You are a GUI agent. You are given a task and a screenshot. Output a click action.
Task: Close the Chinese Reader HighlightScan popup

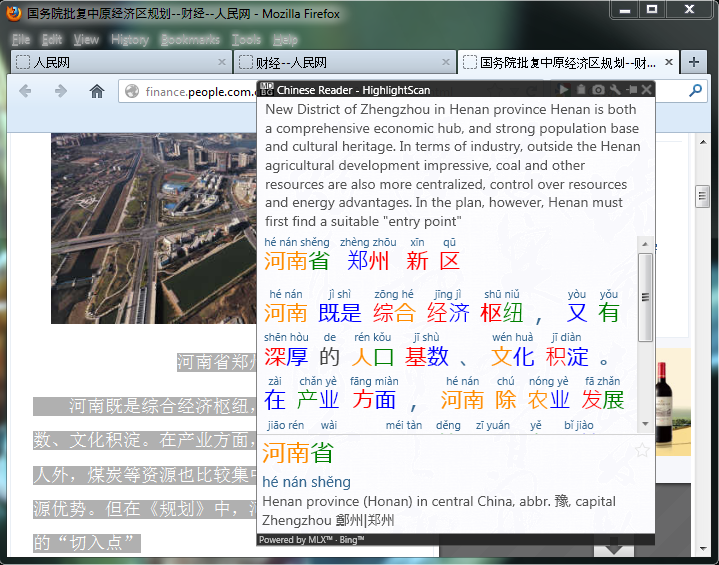coord(647,89)
